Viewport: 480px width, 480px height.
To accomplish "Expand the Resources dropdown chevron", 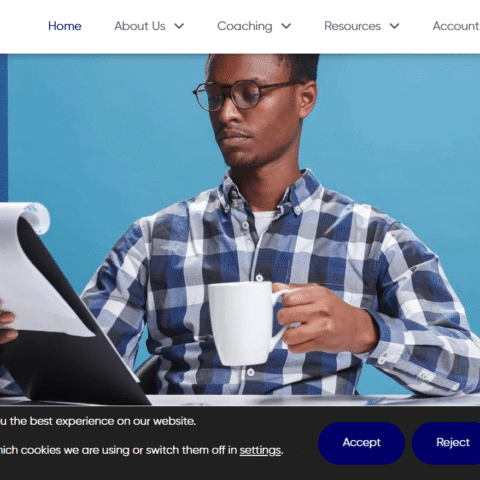I will point(394,26).
